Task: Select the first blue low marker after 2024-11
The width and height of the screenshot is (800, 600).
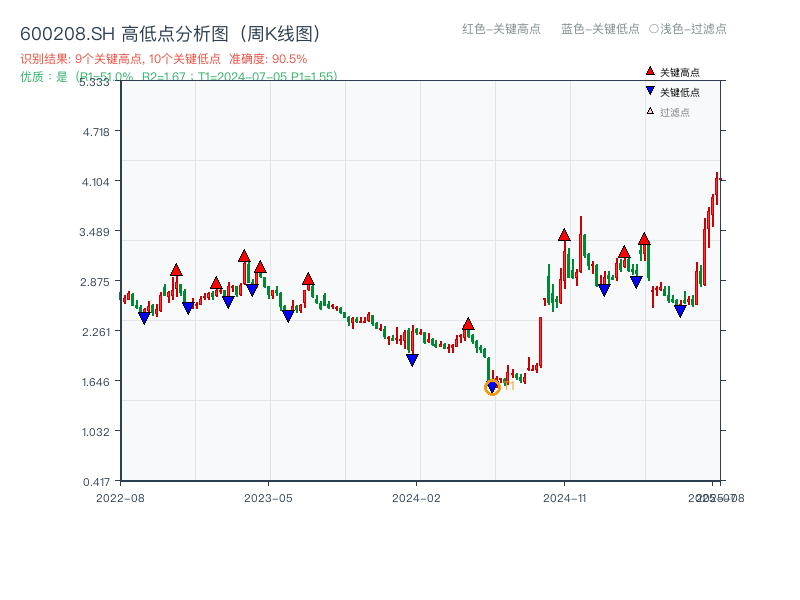Action: 604,290
